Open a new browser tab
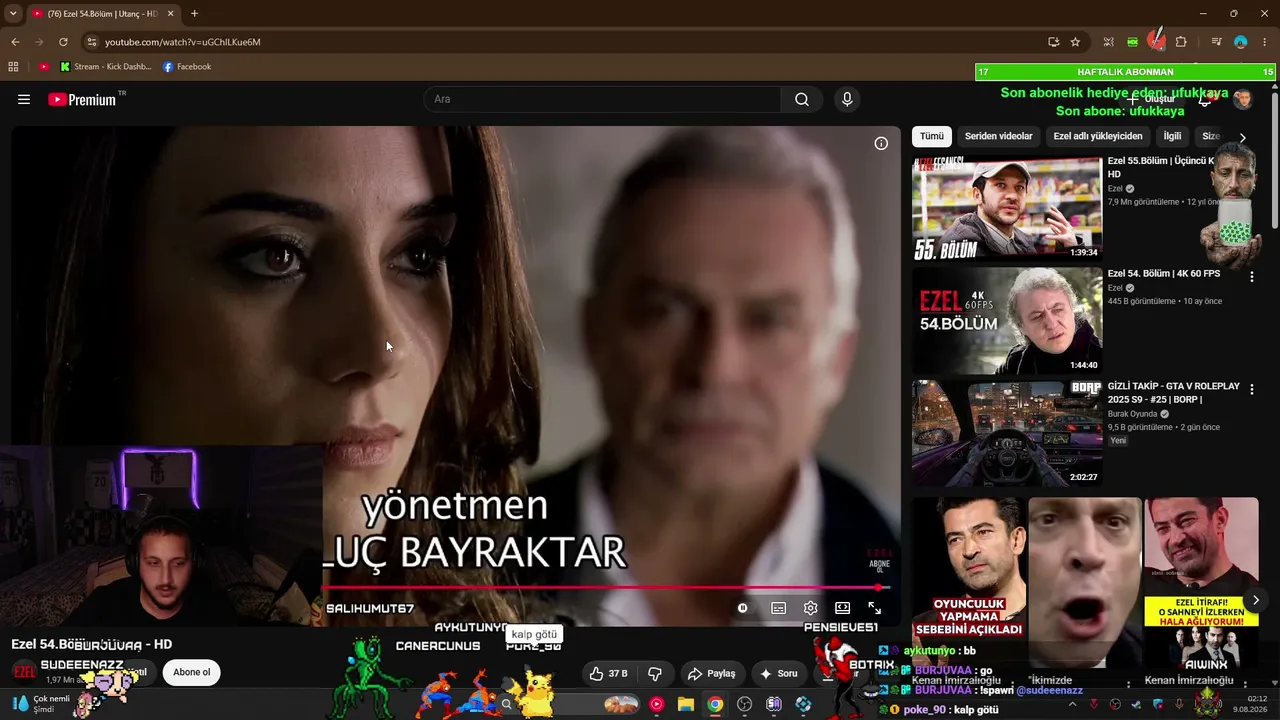 click(x=194, y=14)
